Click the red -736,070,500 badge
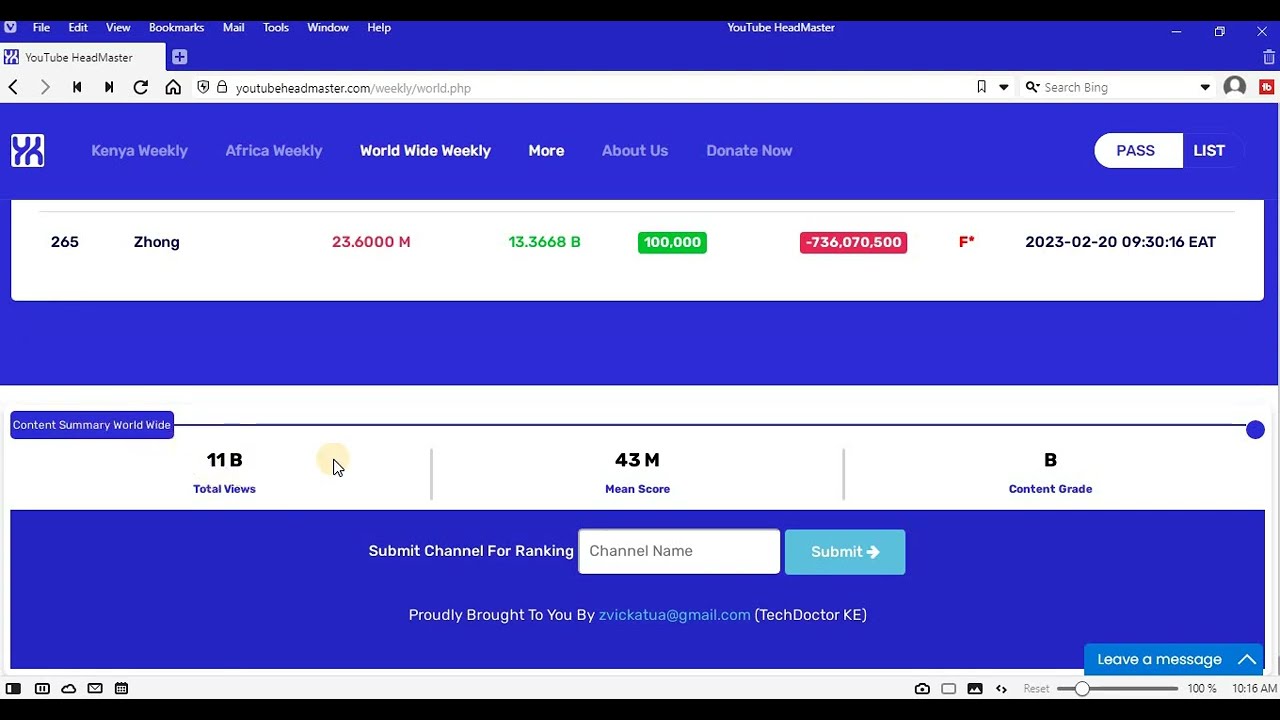 tap(853, 242)
